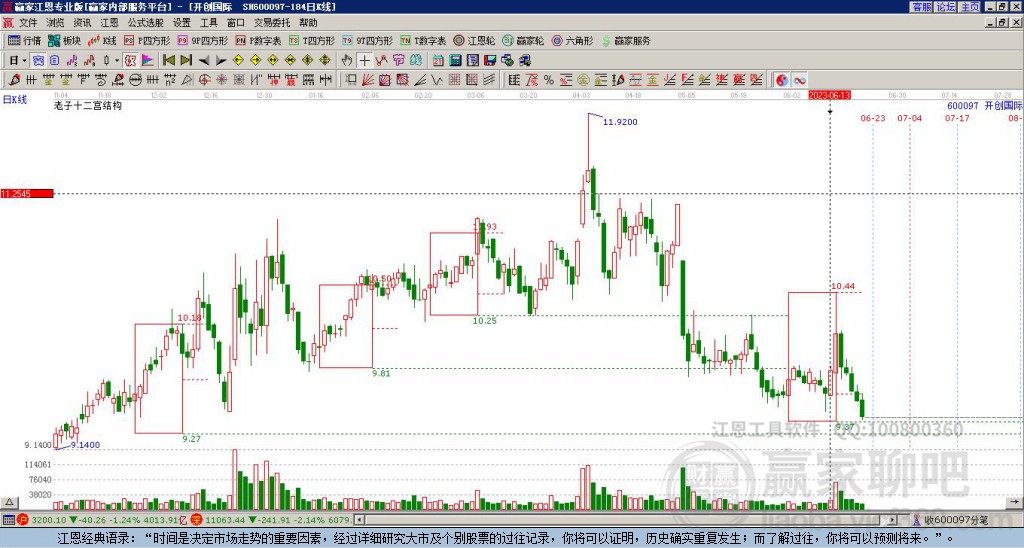Click the black left arrow icon
1024x548 pixels.
204,60
